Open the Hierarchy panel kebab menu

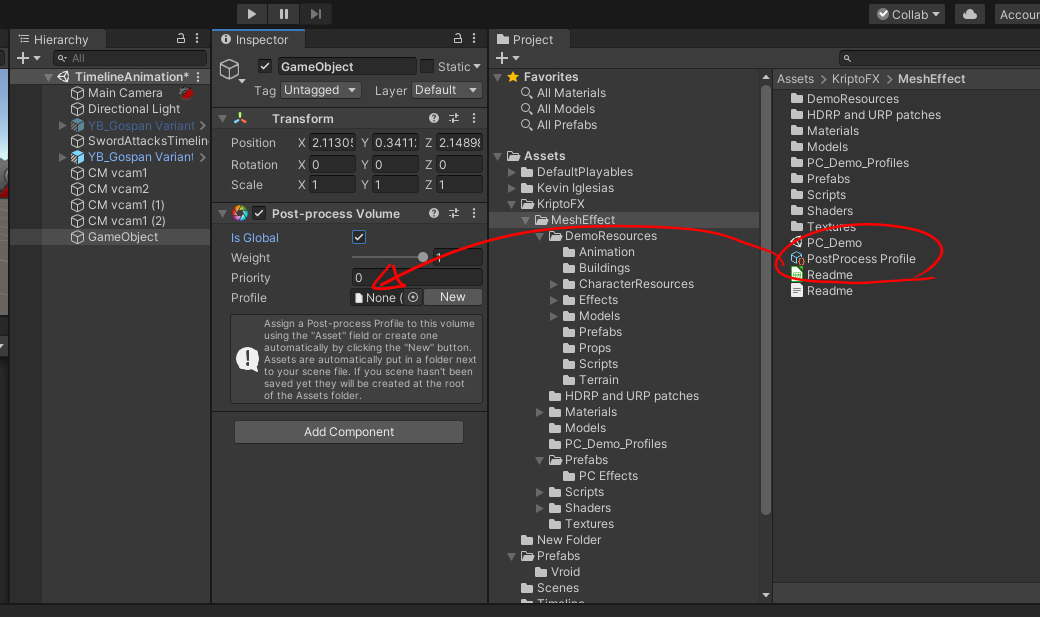point(197,38)
